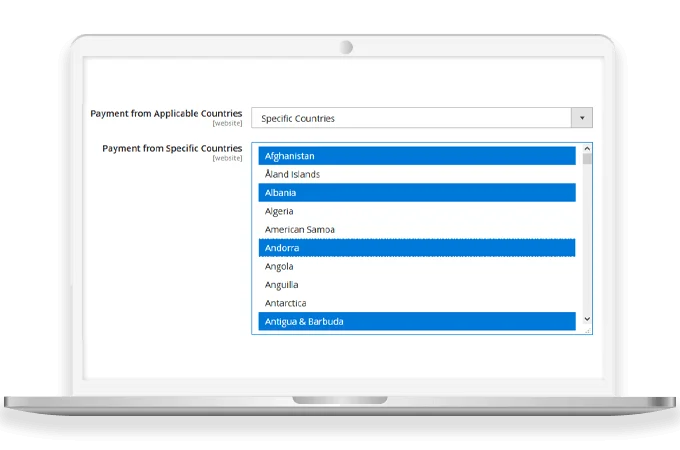This screenshot has height=450, width=680.
Task: Click the Payment from Specific Countries label
Action: 172,148
